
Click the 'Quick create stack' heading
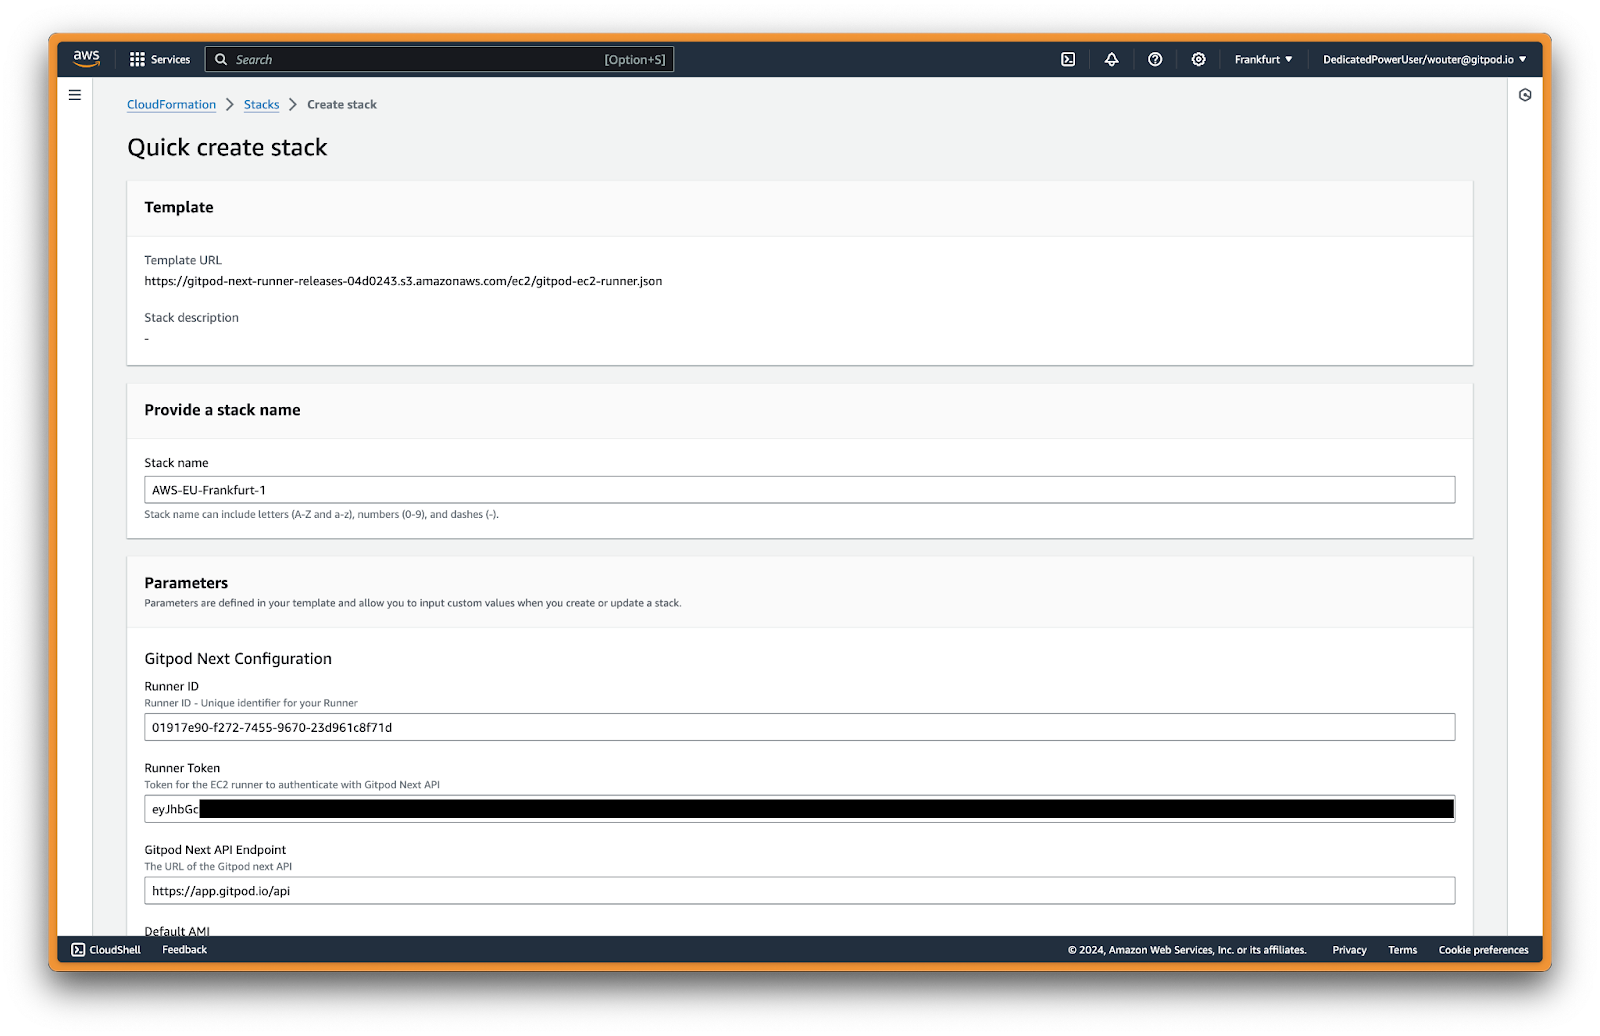[x=227, y=148]
